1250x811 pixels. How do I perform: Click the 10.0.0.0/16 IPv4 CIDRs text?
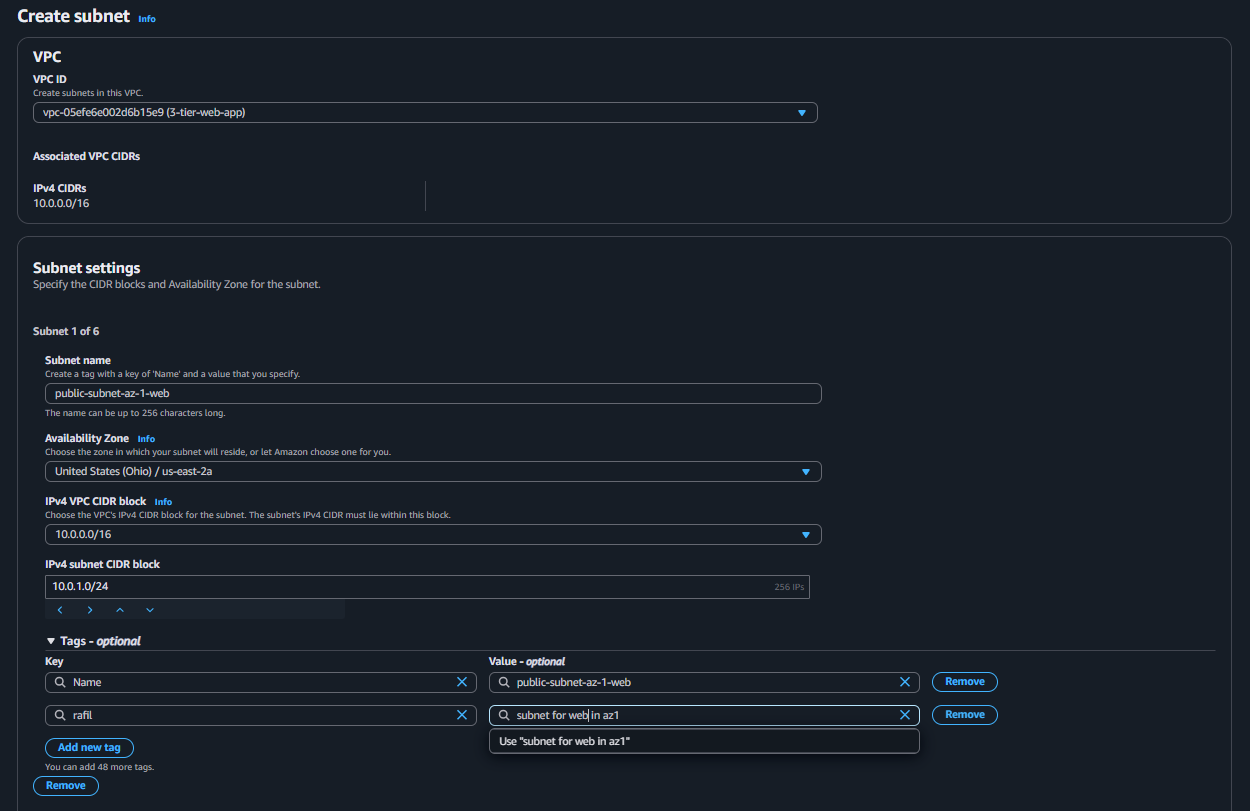62,204
